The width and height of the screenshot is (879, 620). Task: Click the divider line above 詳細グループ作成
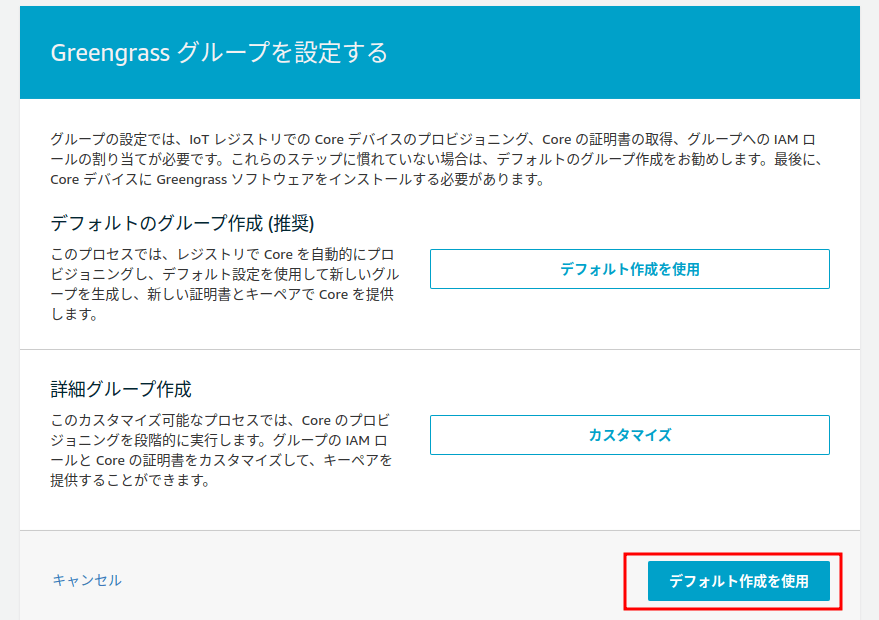pyautogui.click(x=440, y=349)
